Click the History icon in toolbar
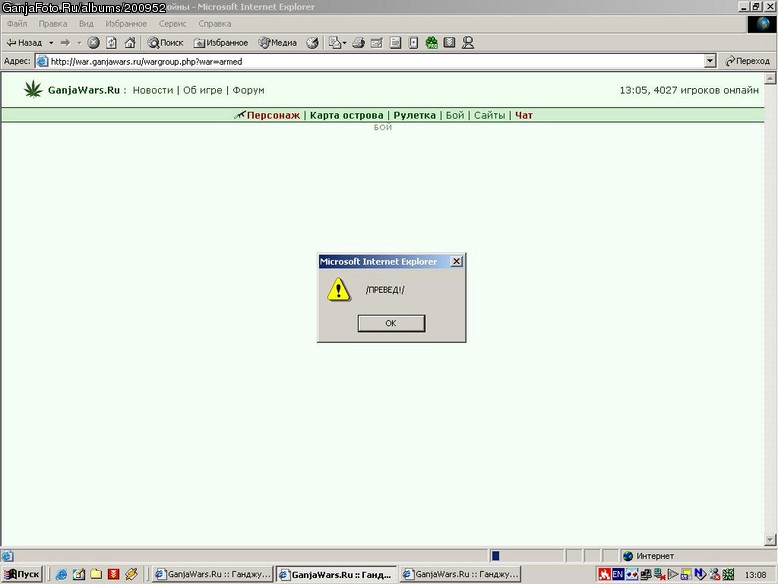Viewport: 778px width, 584px height. point(312,43)
